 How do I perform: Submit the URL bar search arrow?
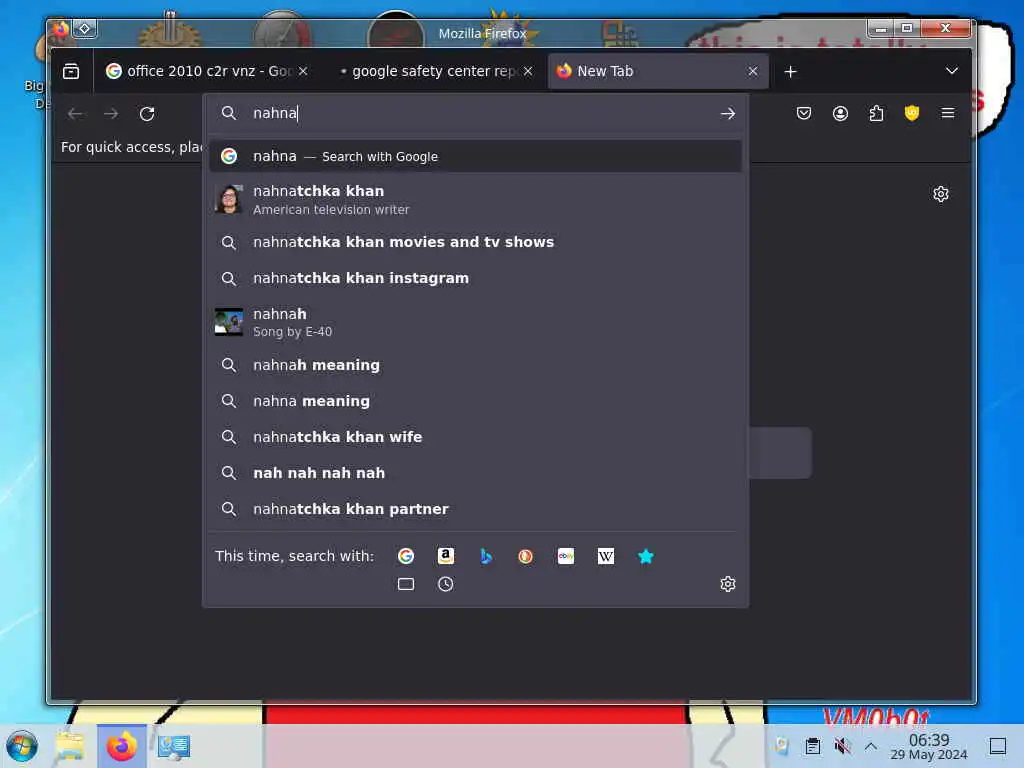pos(728,114)
